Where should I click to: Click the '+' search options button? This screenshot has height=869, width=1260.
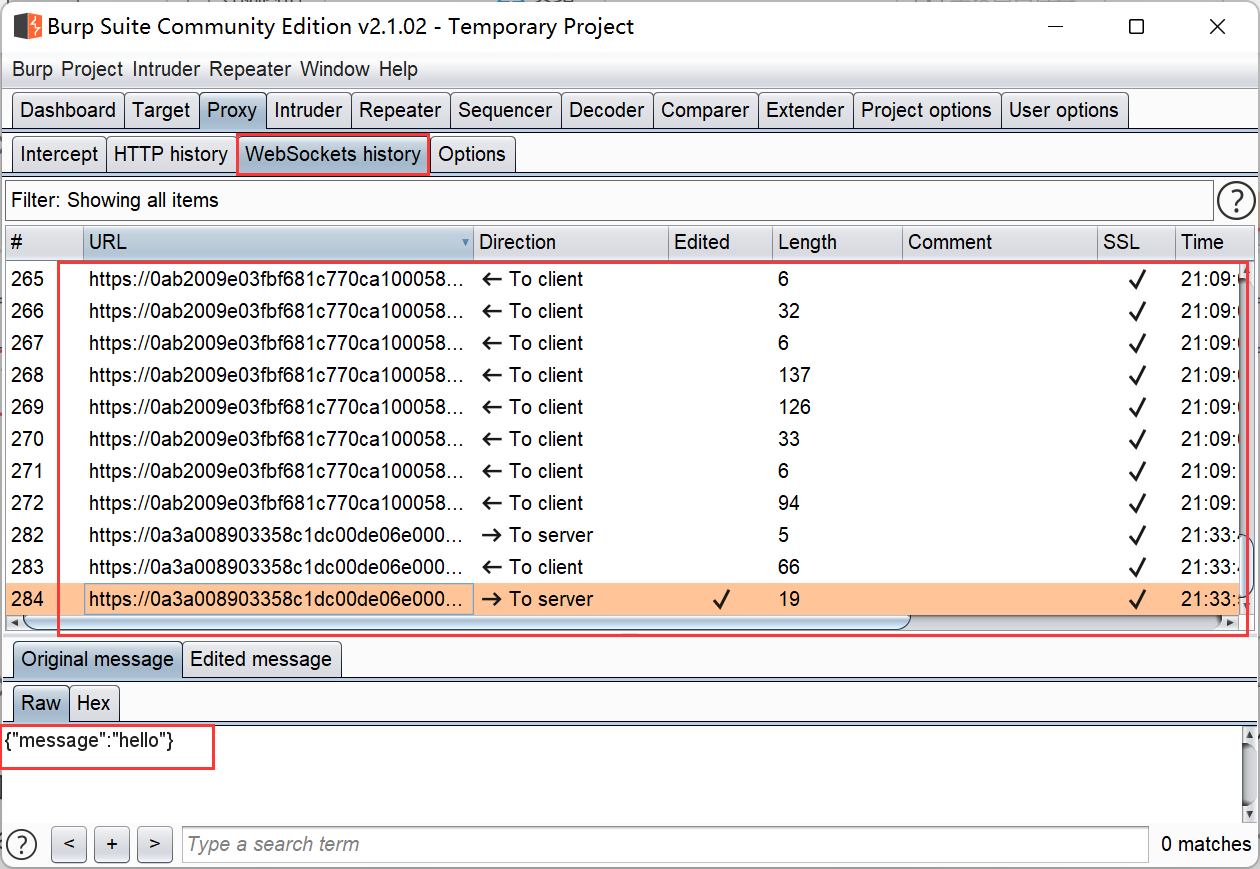tap(112, 845)
